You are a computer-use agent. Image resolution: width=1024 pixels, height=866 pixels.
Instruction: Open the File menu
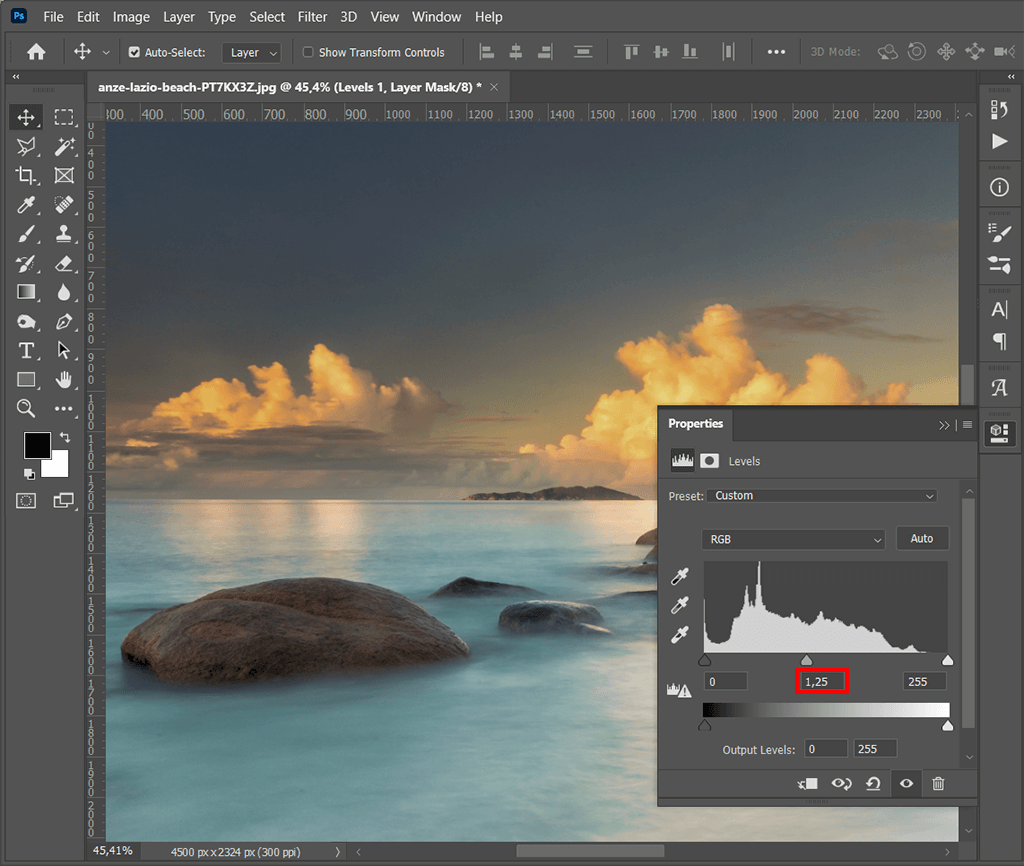(x=54, y=17)
